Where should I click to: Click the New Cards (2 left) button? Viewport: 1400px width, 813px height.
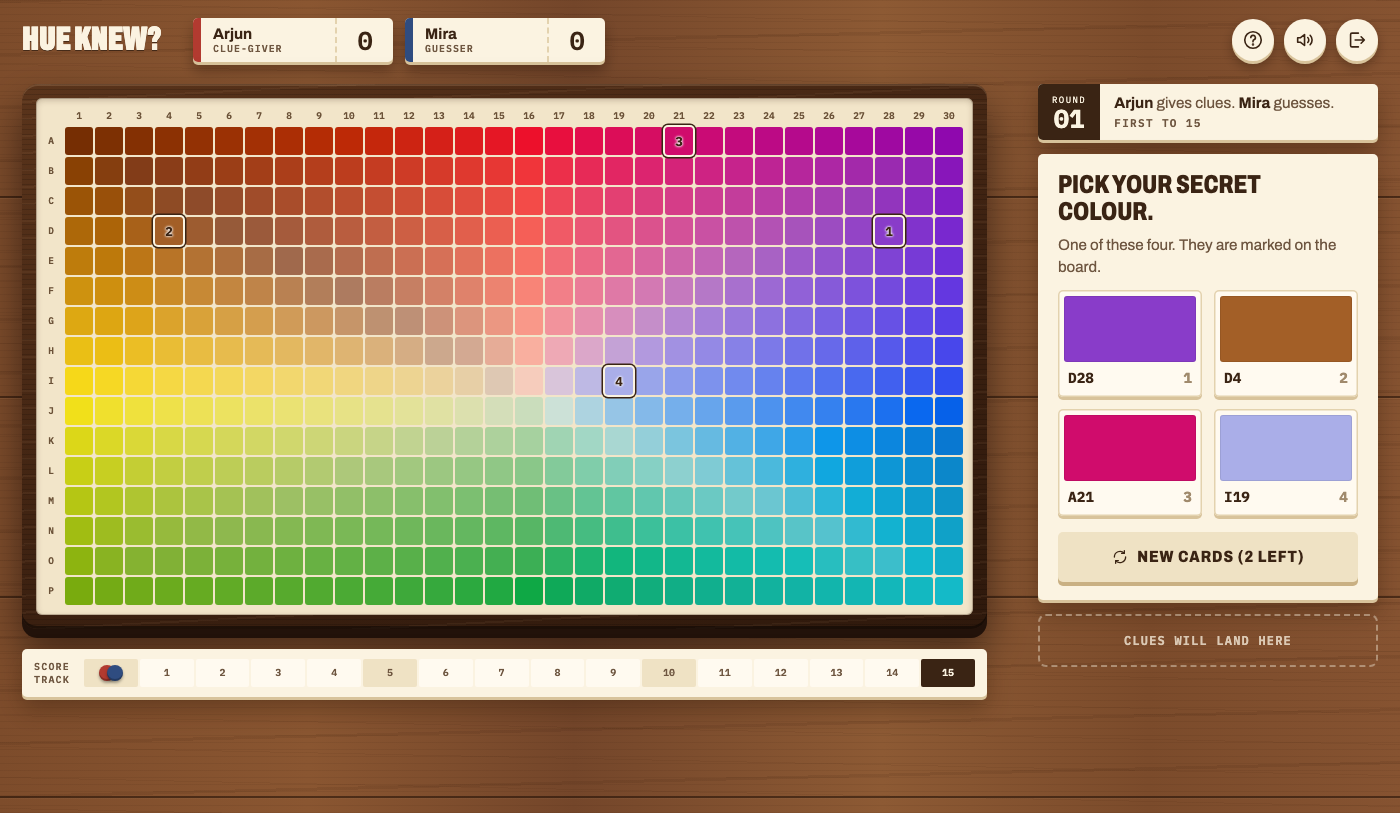click(x=1208, y=557)
